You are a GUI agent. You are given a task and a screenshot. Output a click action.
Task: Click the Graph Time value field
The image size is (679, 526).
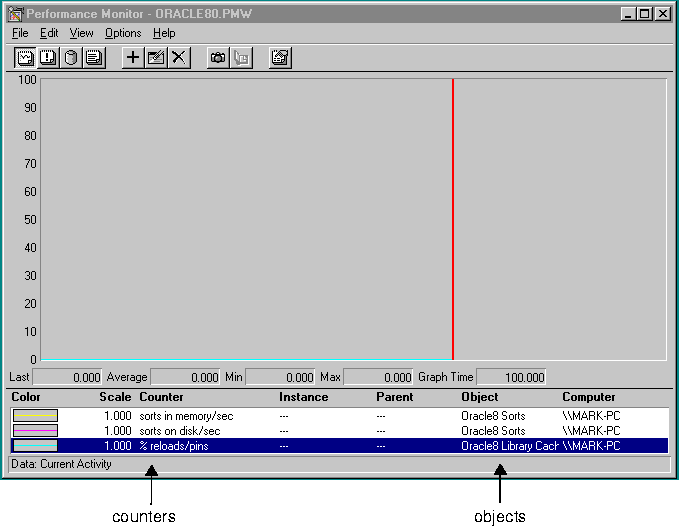tap(511, 377)
